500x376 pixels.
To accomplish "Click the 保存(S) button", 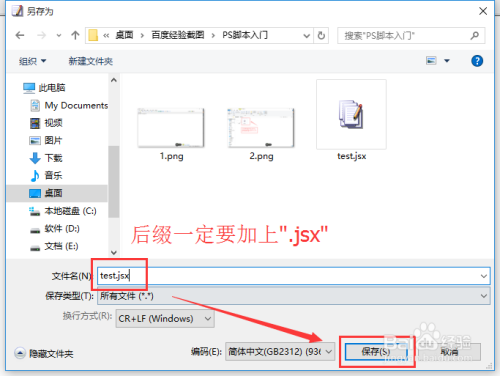I will click(x=376, y=352).
